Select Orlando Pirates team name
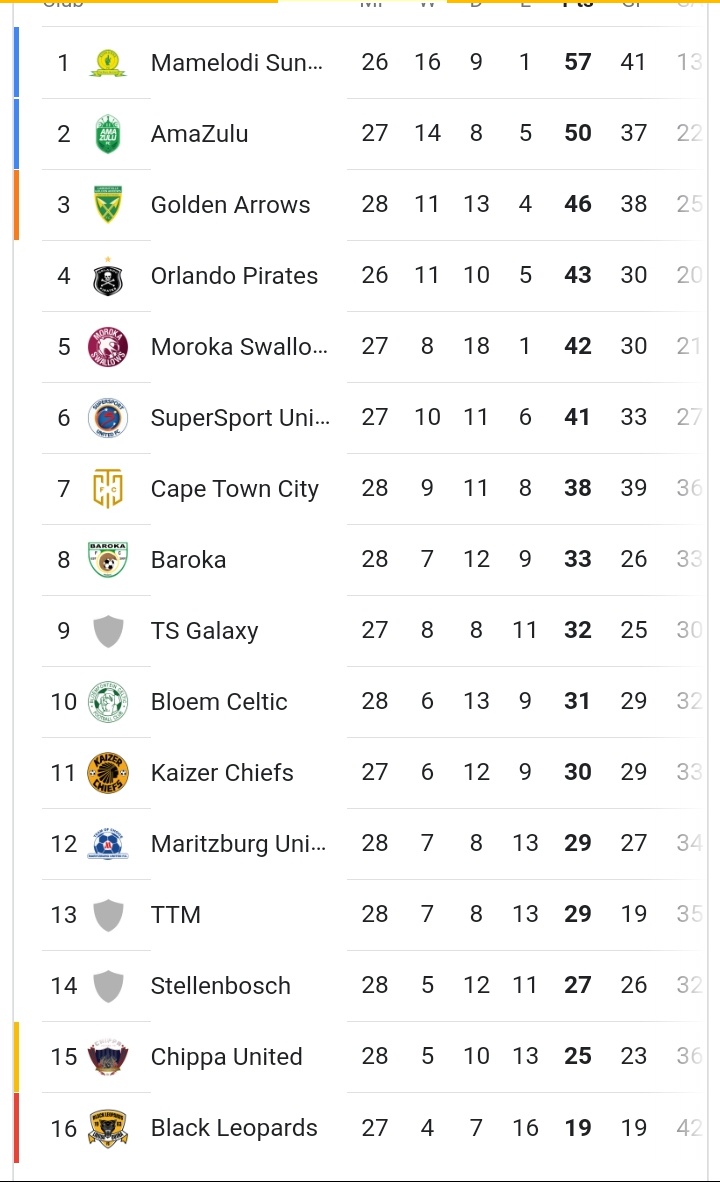This screenshot has height=1182, width=720. pyautogui.click(x=234, y=276)
